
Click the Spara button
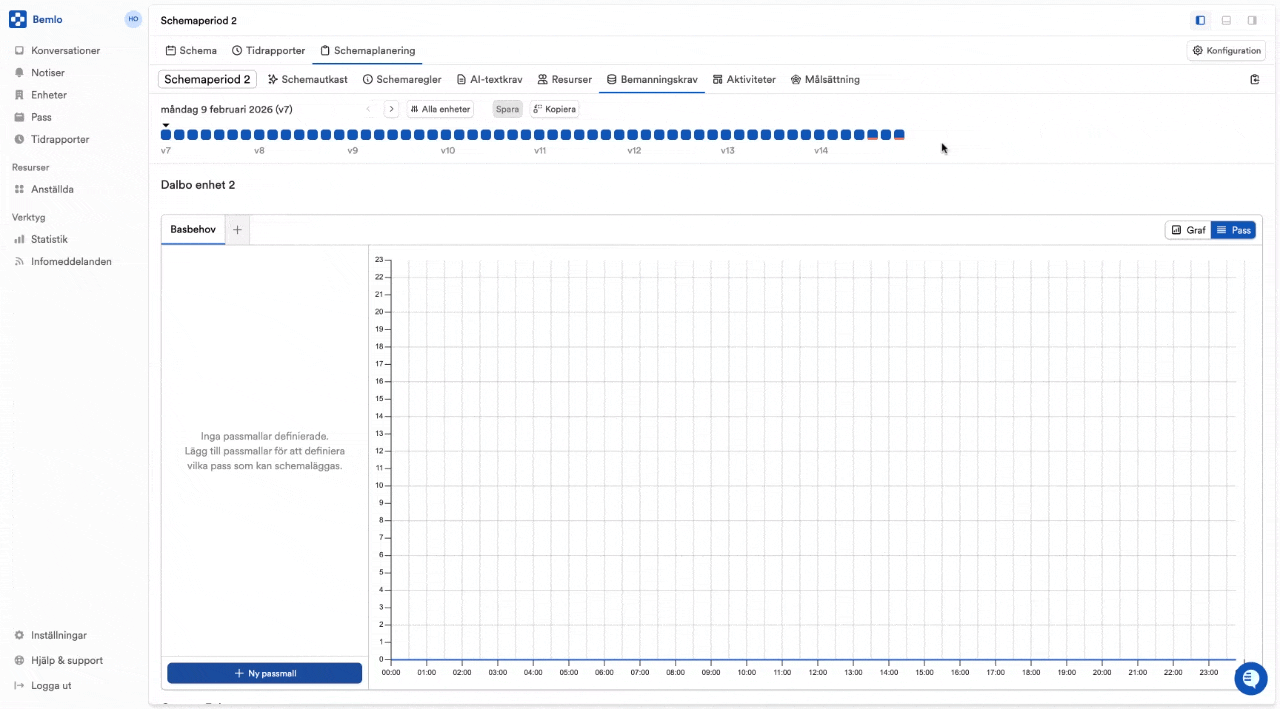508,109
